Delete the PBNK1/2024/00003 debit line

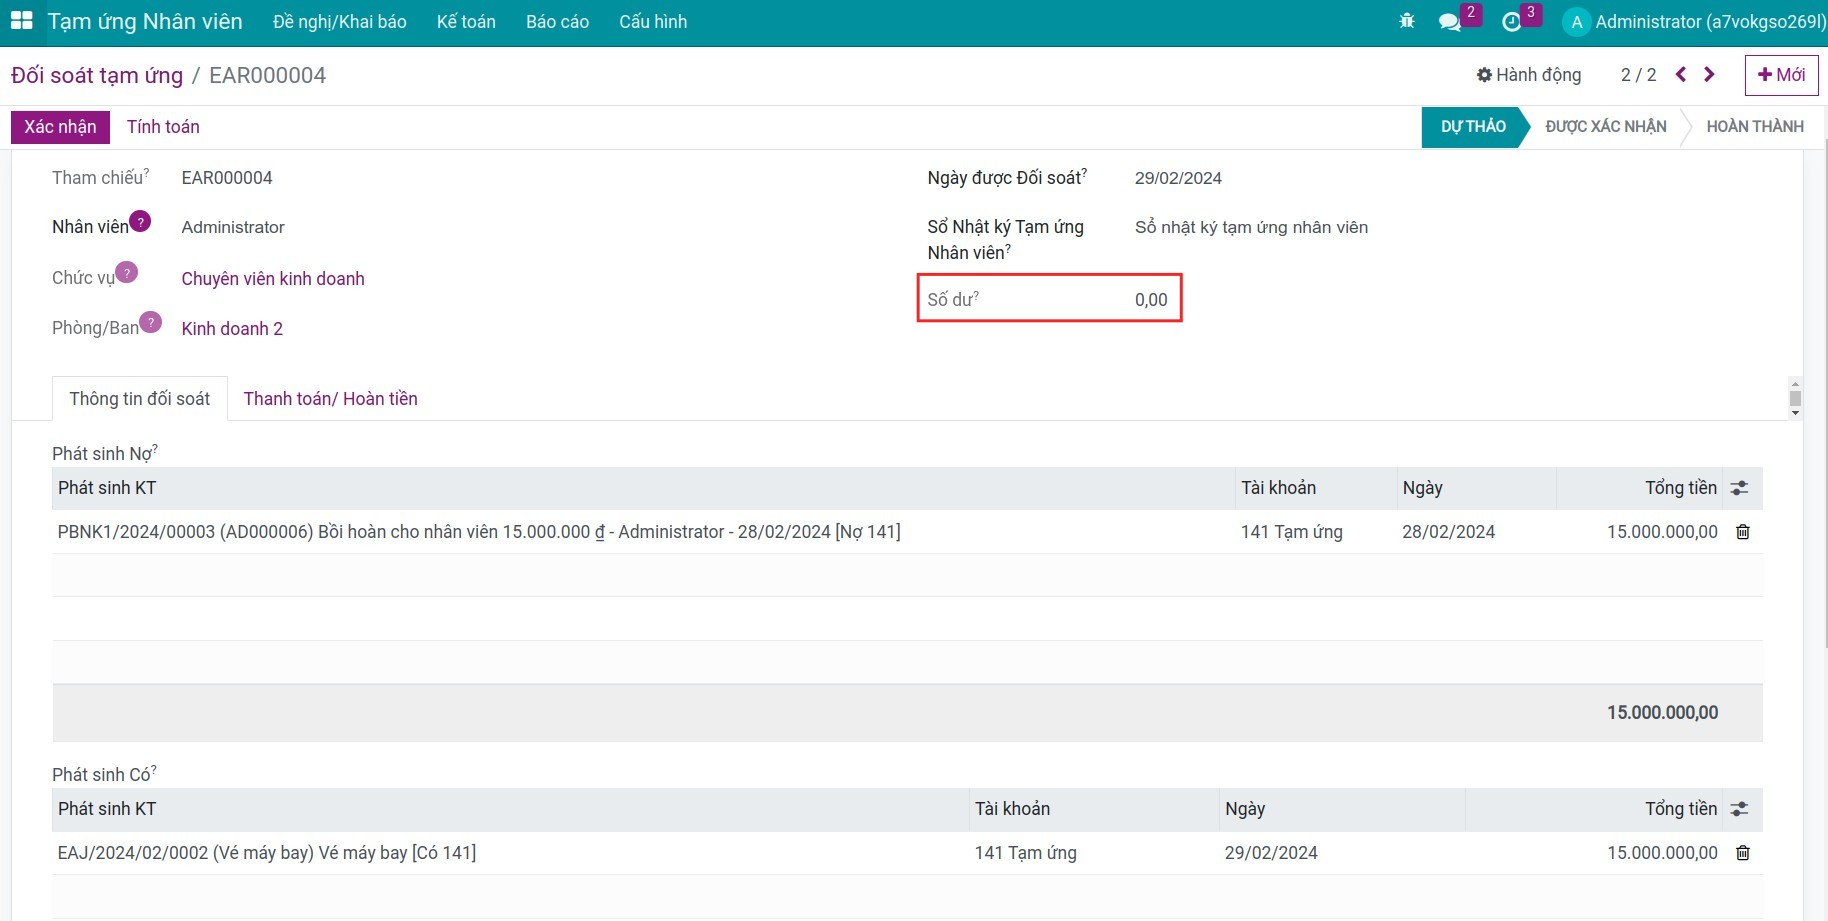[x=1743, y=532]
